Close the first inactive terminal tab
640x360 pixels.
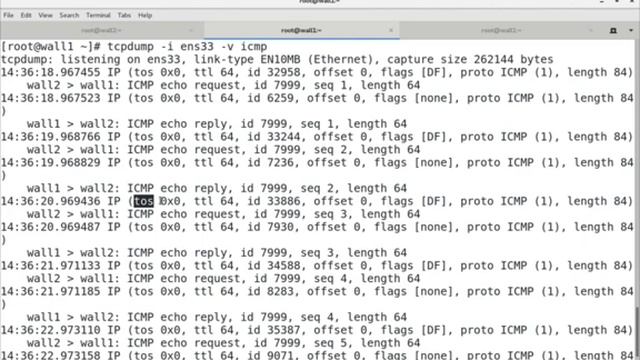click(x=191, y=30)
